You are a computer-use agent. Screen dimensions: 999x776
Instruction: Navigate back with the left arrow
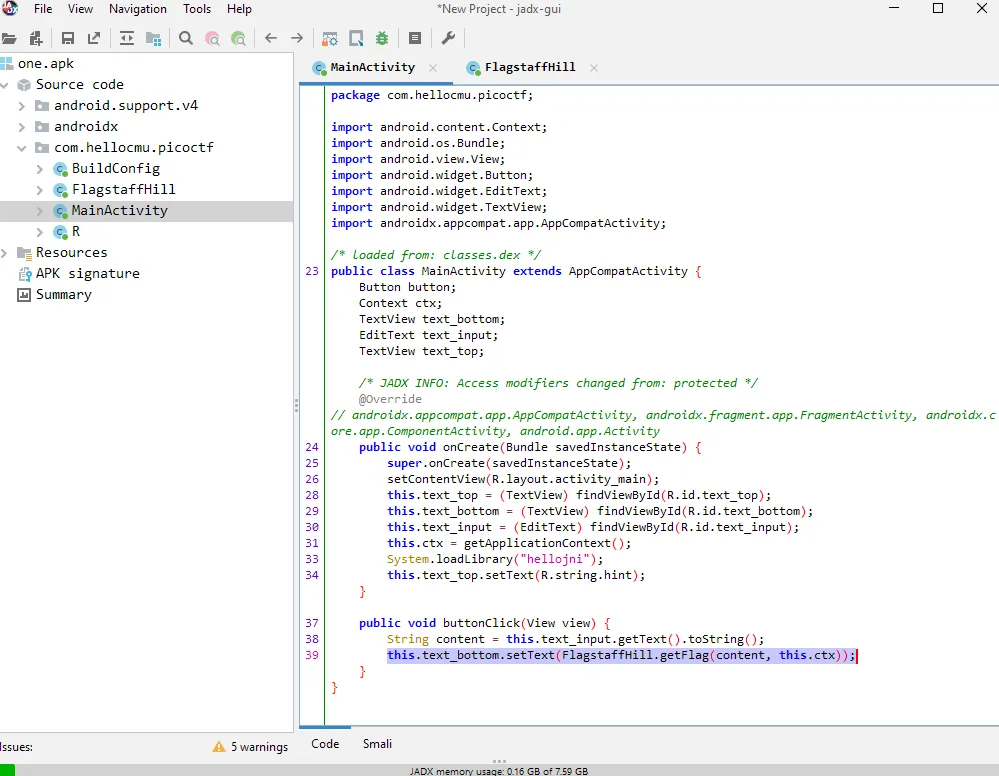(271, 38)
